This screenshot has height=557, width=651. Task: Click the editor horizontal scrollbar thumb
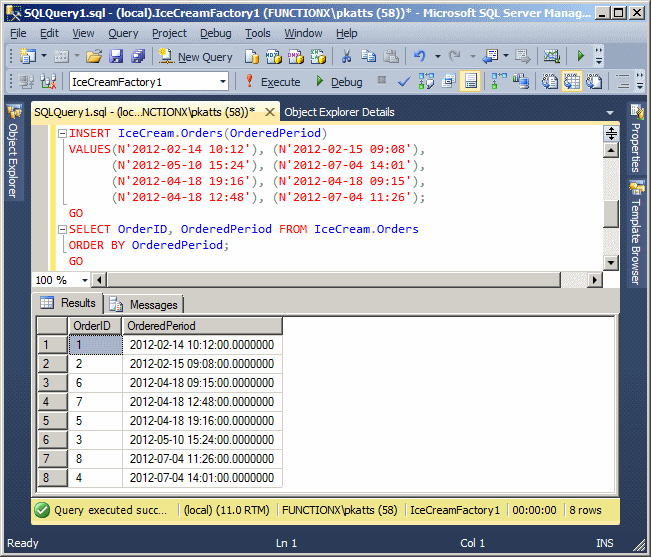334,280
